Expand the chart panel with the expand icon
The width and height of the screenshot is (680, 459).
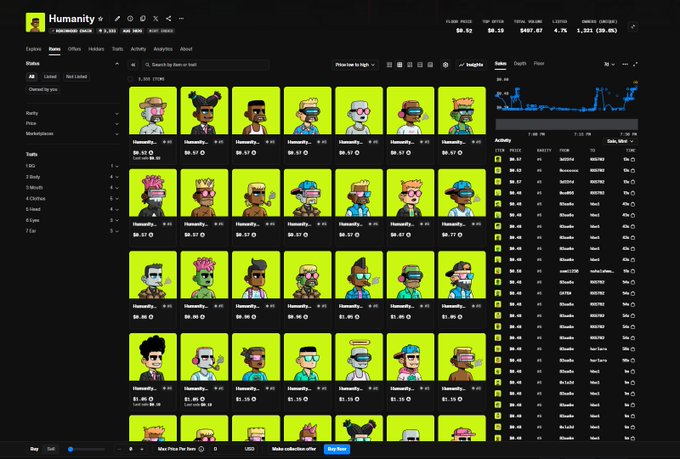pyautogui.click(x=635, y=64)
